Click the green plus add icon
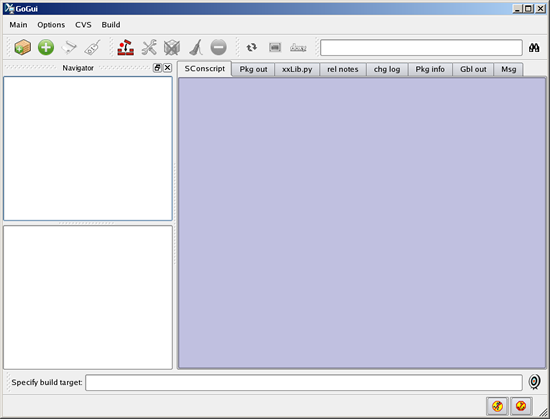The image size is (550, 419). (x=46, y=47)
